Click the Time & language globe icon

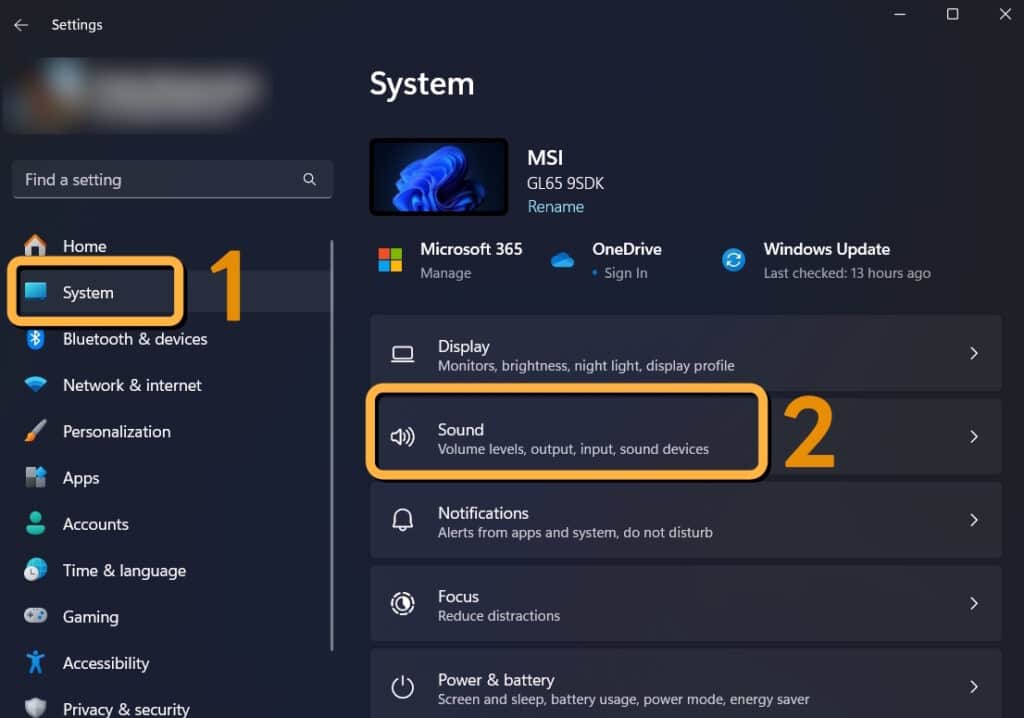point(35,570)
